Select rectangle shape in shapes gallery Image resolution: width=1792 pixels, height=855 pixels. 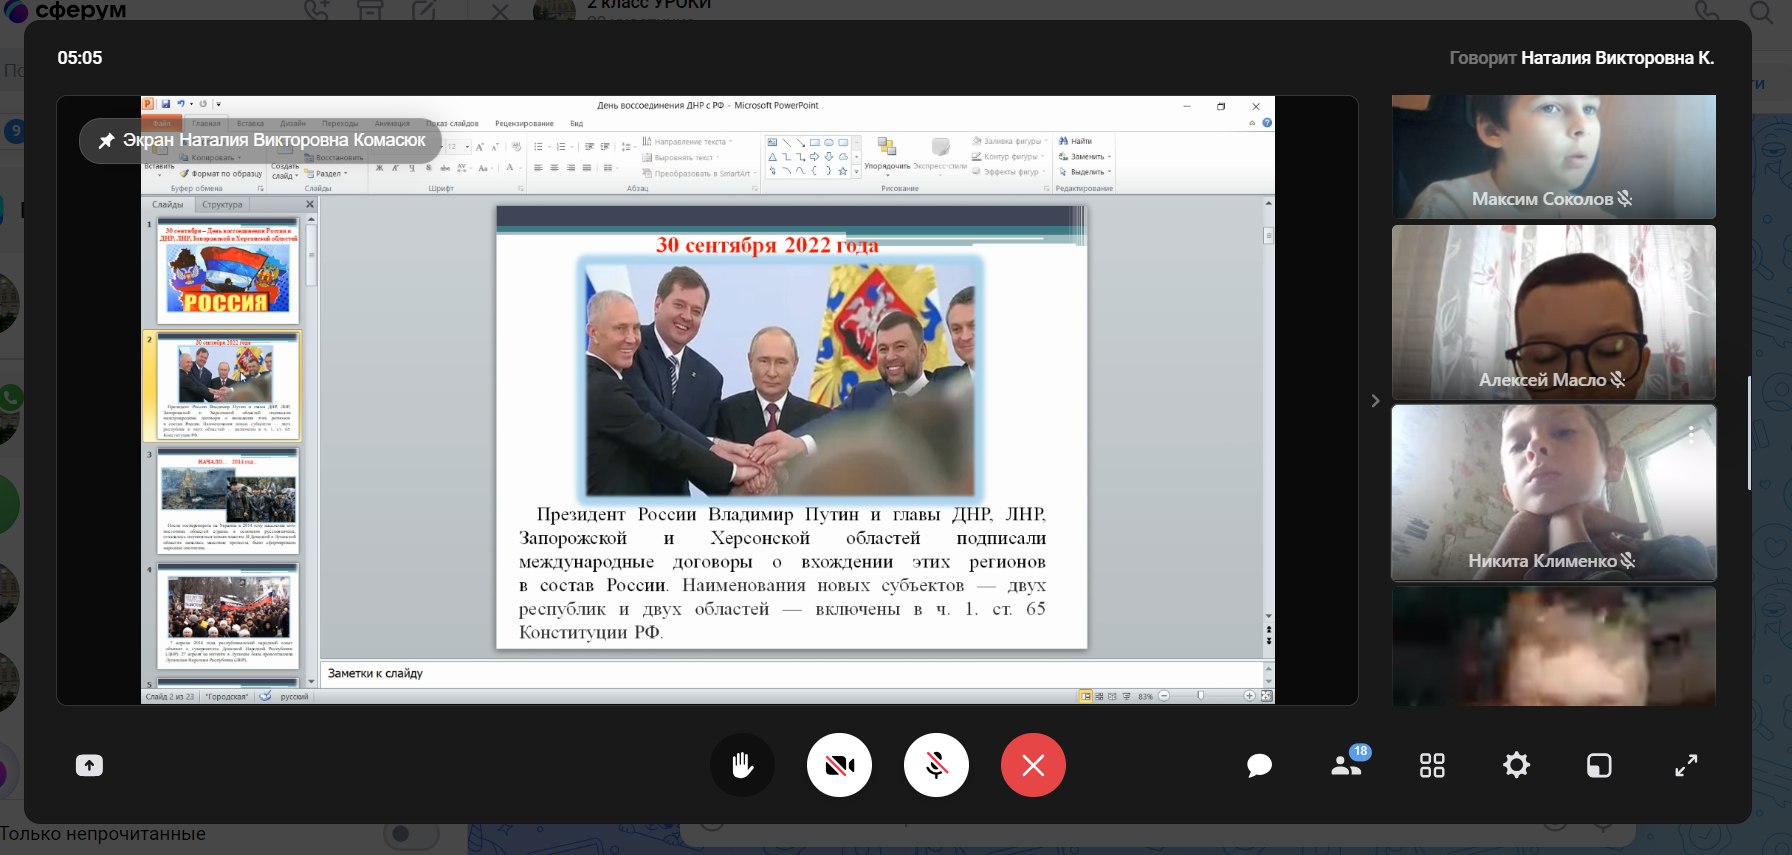[815, 142]
